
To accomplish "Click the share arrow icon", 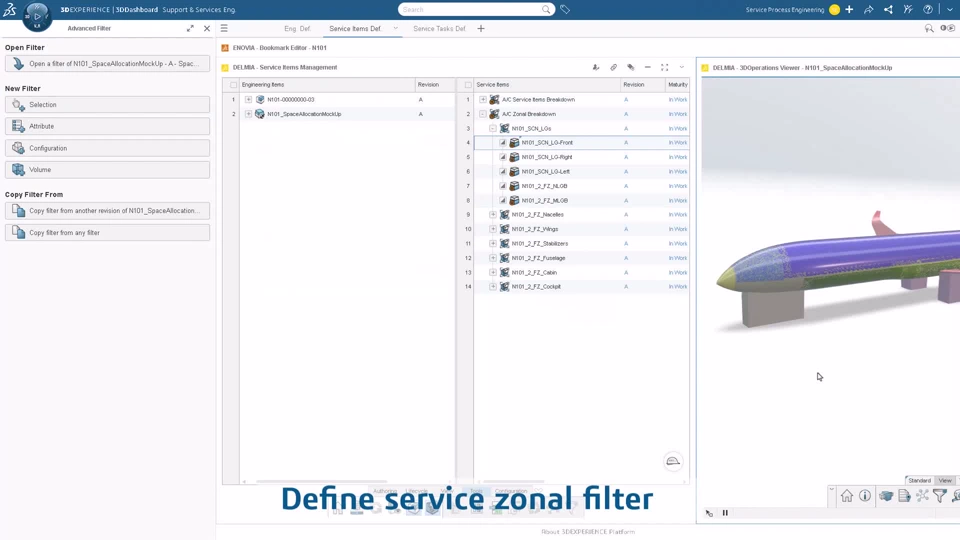I will point(868,9).
